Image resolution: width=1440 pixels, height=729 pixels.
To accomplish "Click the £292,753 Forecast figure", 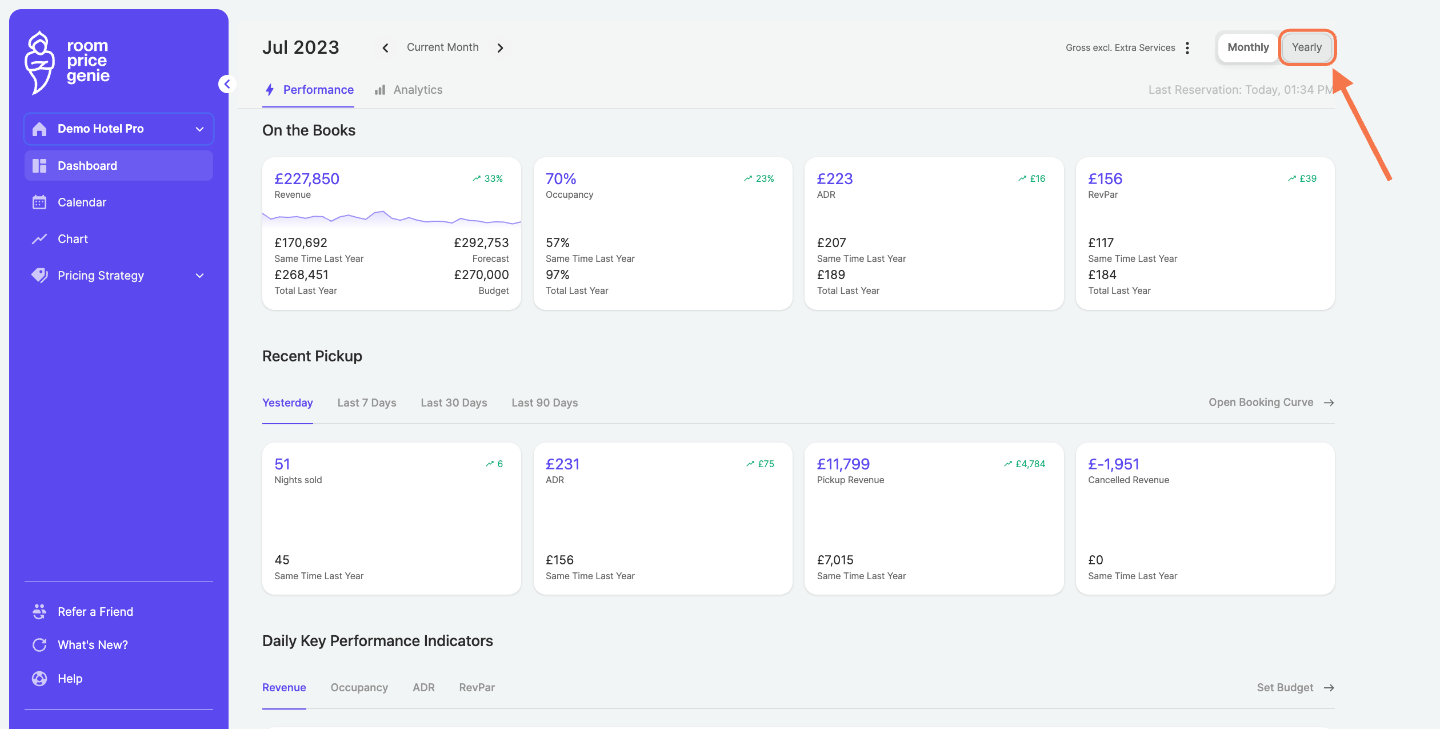I will 481,243.
